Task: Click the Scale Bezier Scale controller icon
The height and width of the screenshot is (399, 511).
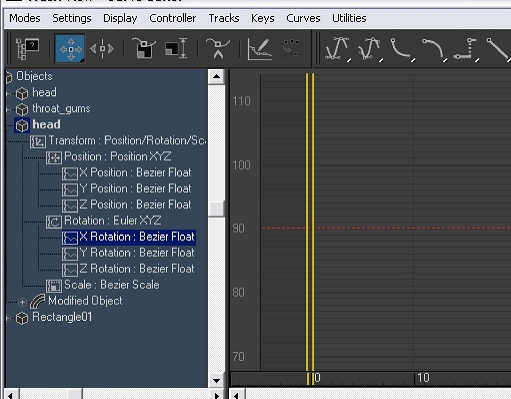Action: [x=54, y=286]
